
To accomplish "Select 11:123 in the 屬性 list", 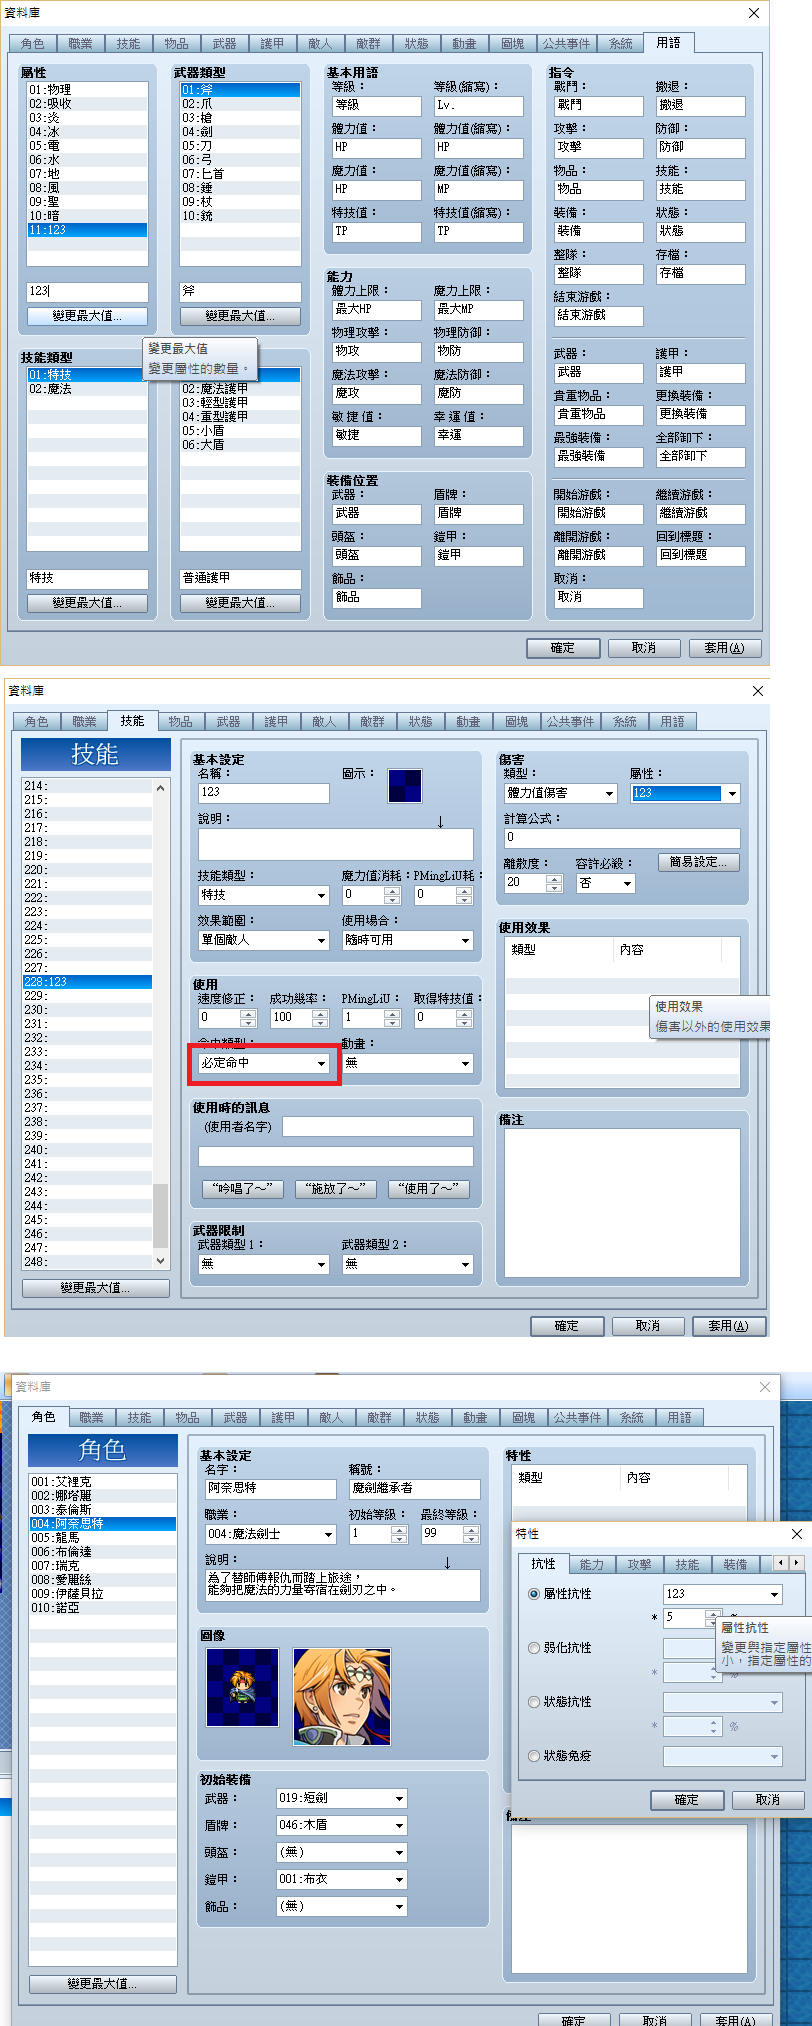I will [87, 230].
